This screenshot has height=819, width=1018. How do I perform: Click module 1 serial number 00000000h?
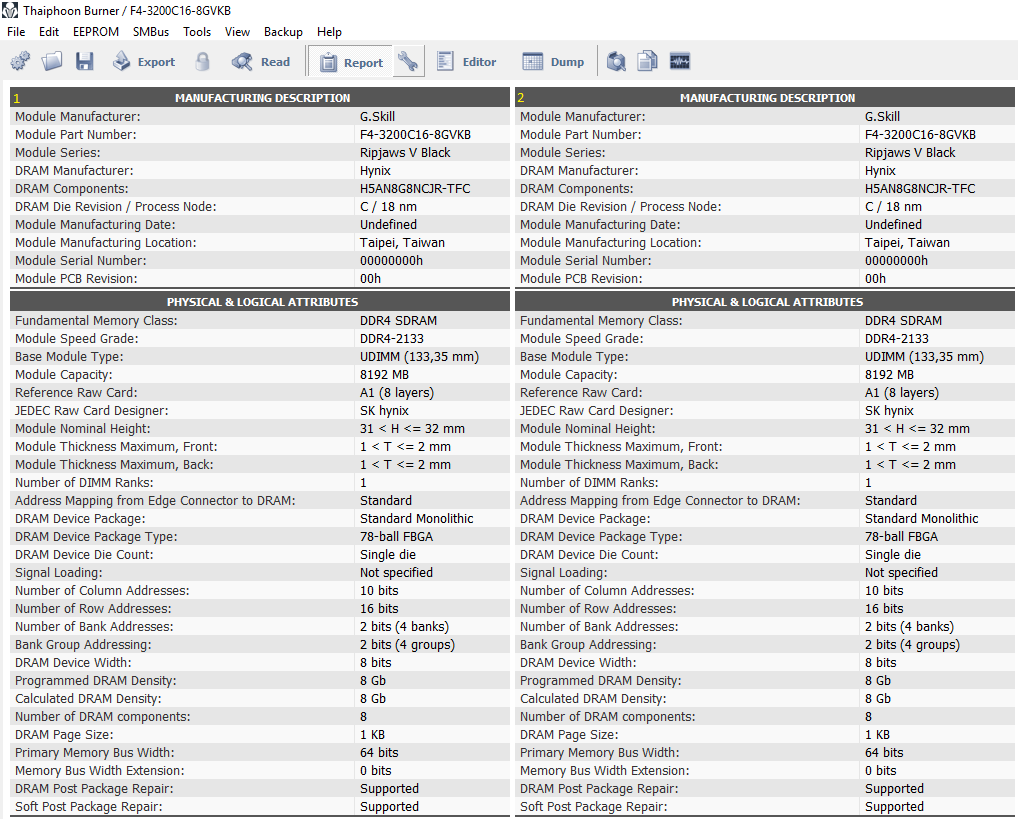click(x=391, y=260)
